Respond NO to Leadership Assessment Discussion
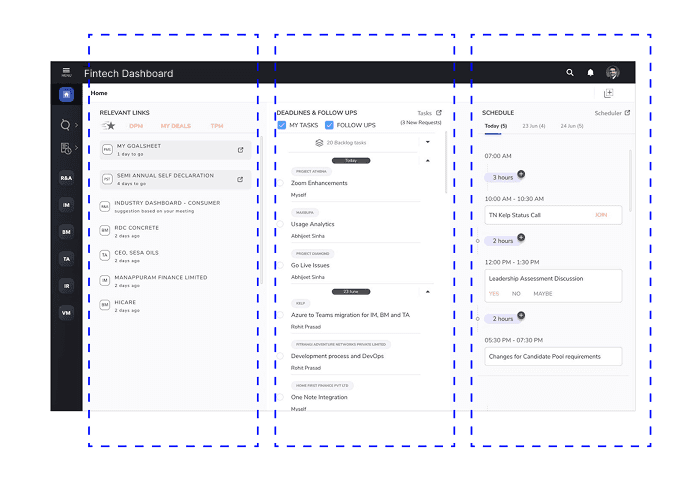691x479 pixels. click(x=516, y=293)
